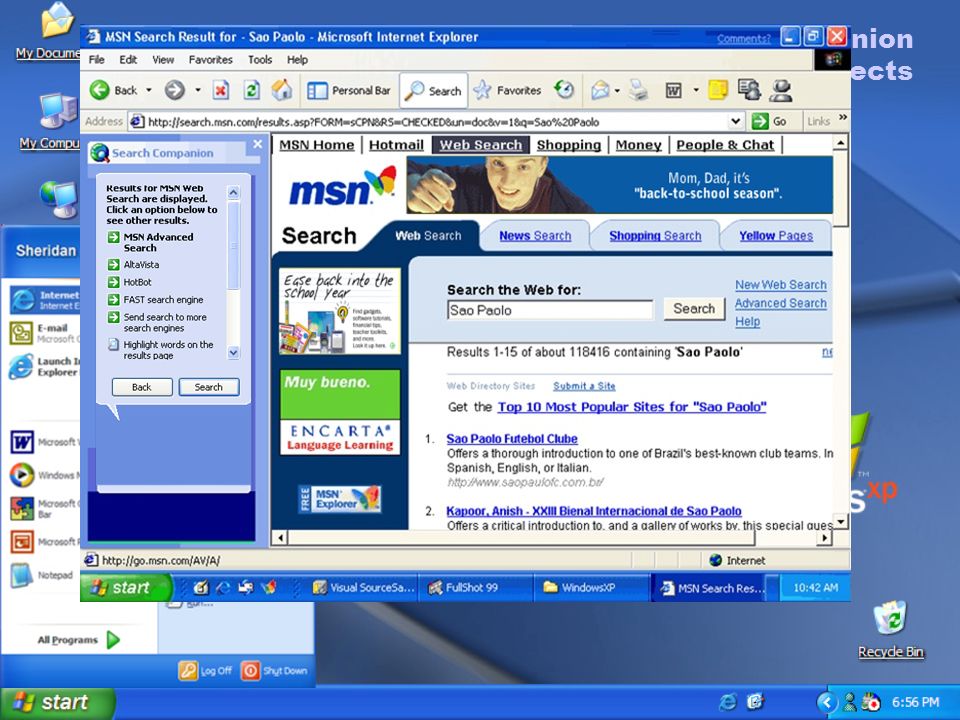This screenshot has height=720, width=960.
Task: Click the Messenger person icon in toolbar
Action: (x=781, y=91)
